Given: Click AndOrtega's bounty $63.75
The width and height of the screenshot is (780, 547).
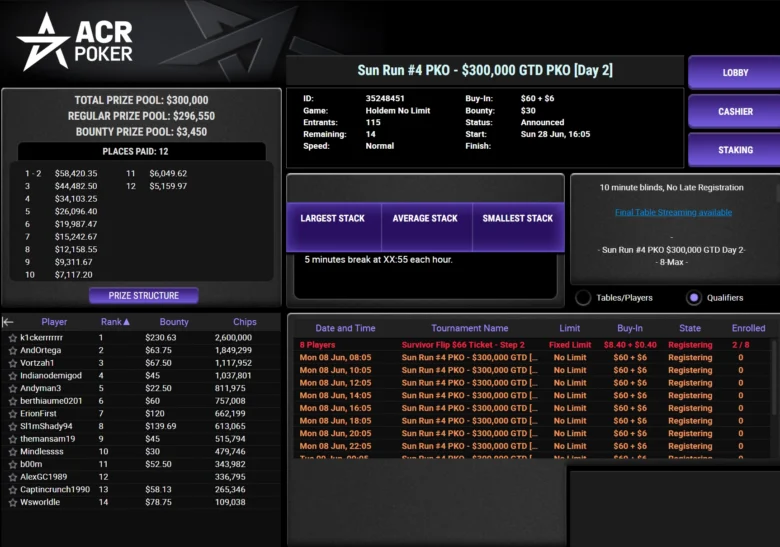Looking at the screenshot, I should (158, 350).
